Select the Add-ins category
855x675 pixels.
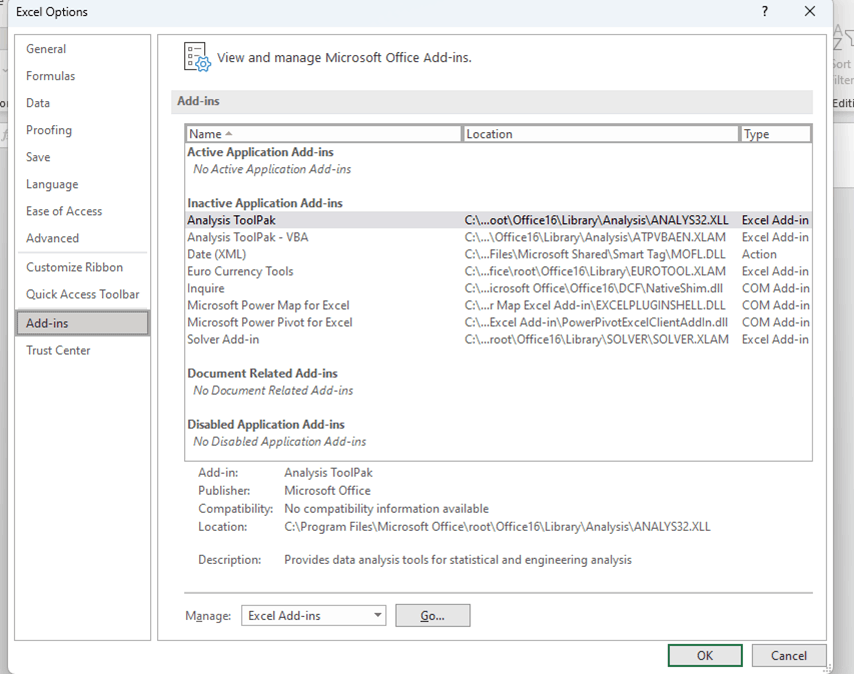pyautogui.click(x=82, y=323)
